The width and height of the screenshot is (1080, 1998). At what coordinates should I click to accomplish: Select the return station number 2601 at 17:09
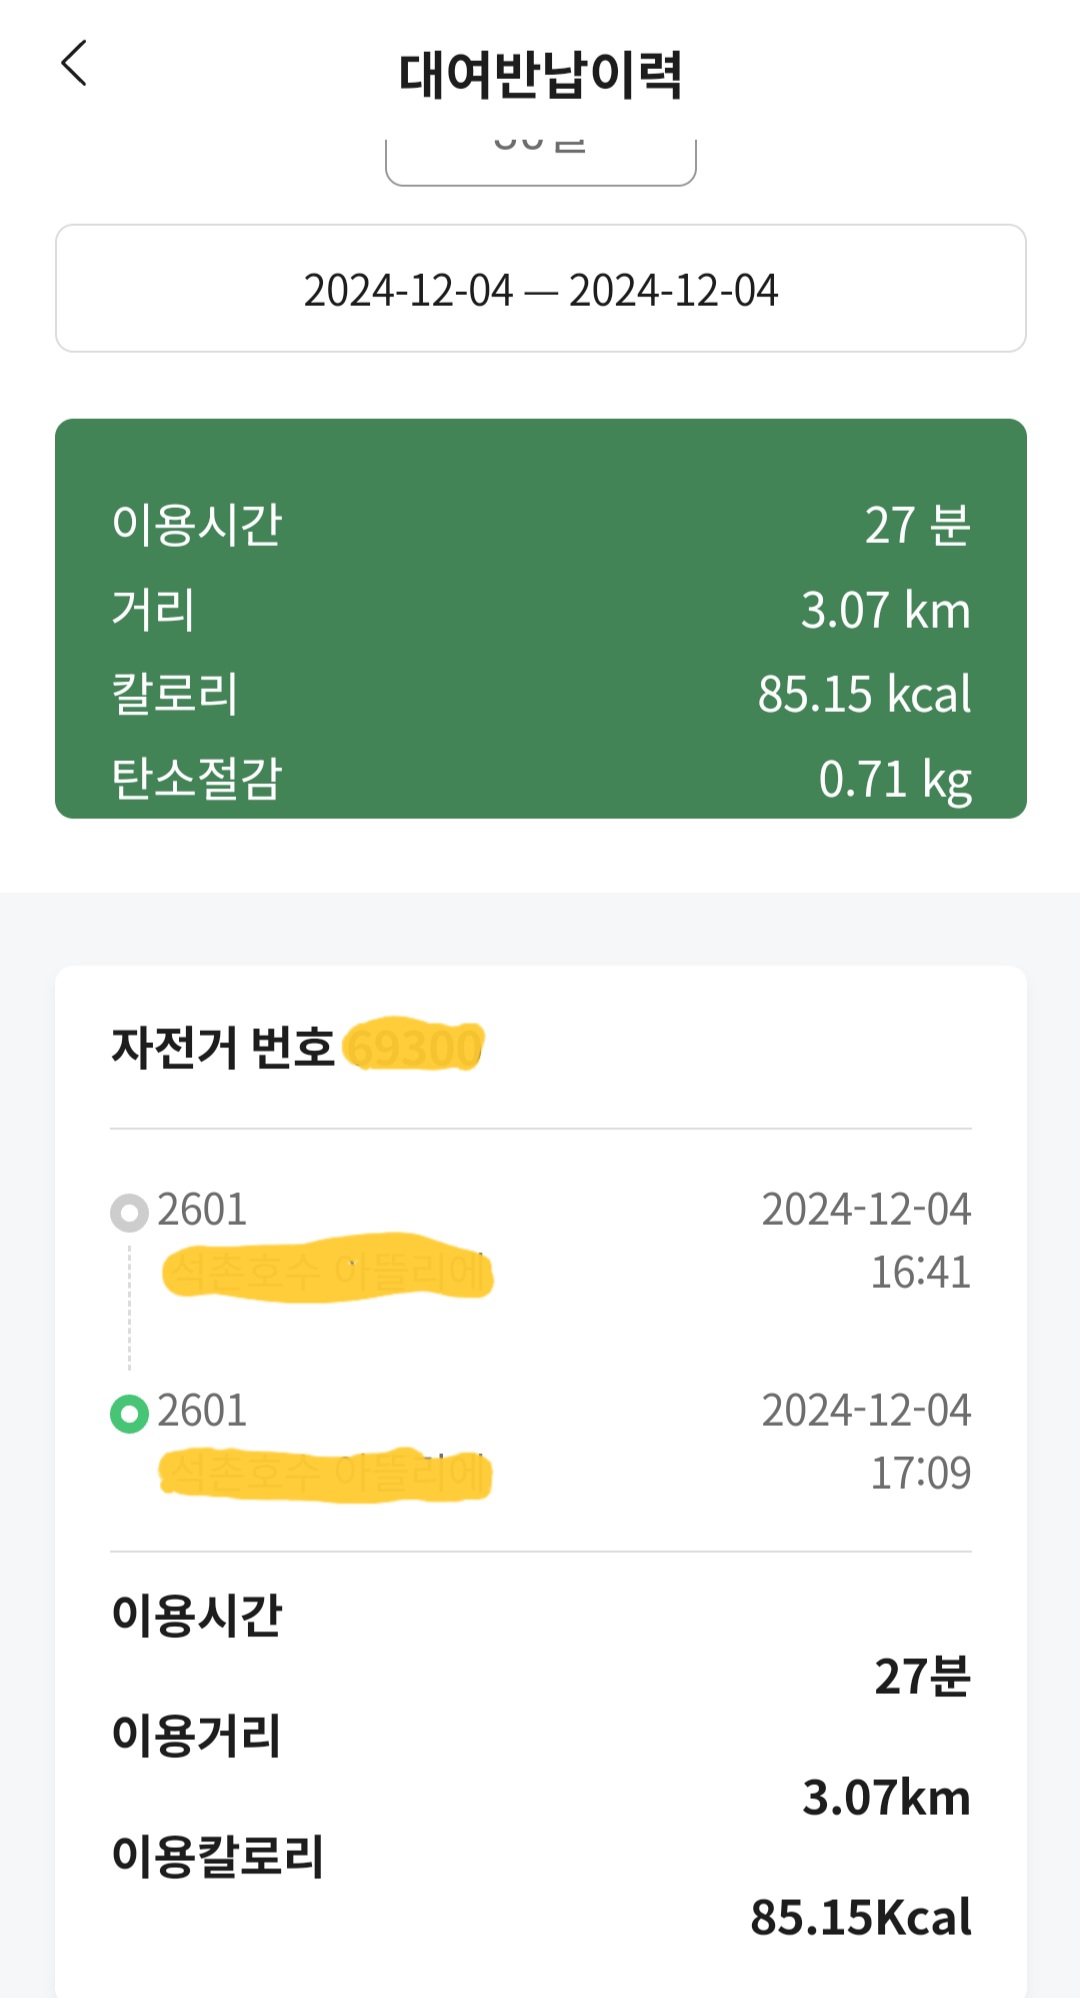coord(202,1411)
